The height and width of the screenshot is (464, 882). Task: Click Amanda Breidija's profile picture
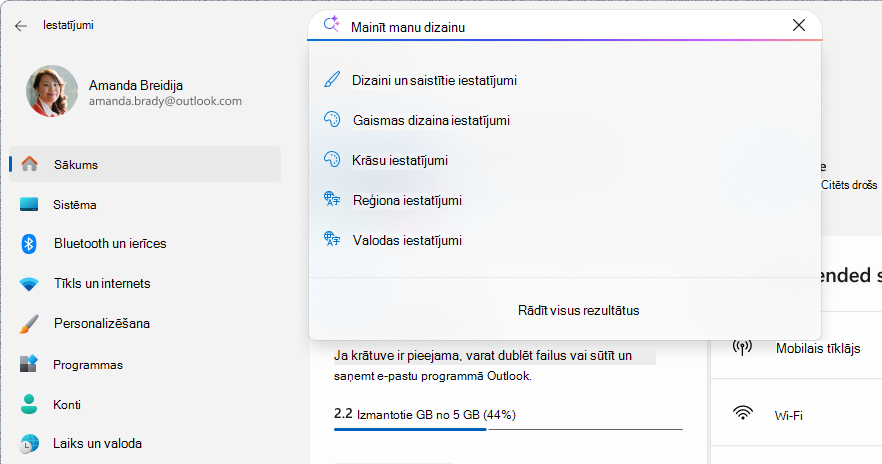pos(52,91)
